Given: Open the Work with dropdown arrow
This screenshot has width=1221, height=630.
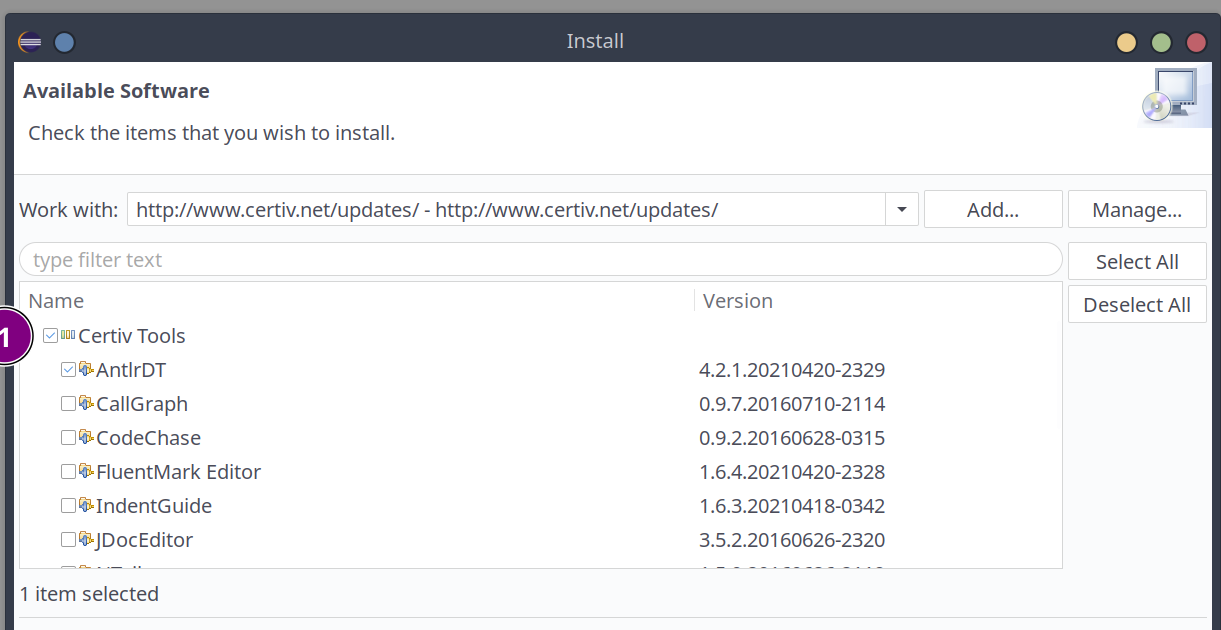Looking at the screenshot, I should point(901,210).
